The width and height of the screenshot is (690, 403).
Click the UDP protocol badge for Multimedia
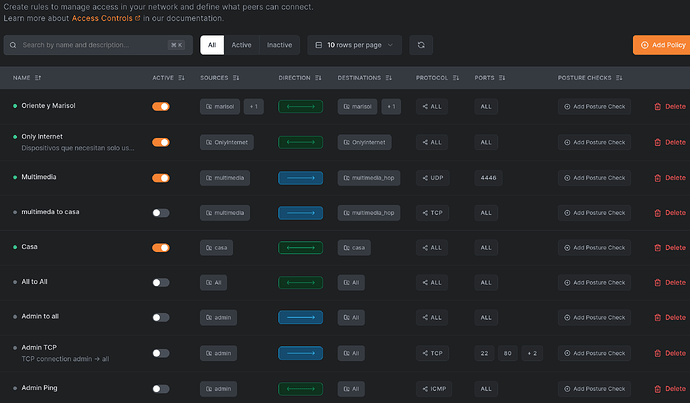(432, 178)
